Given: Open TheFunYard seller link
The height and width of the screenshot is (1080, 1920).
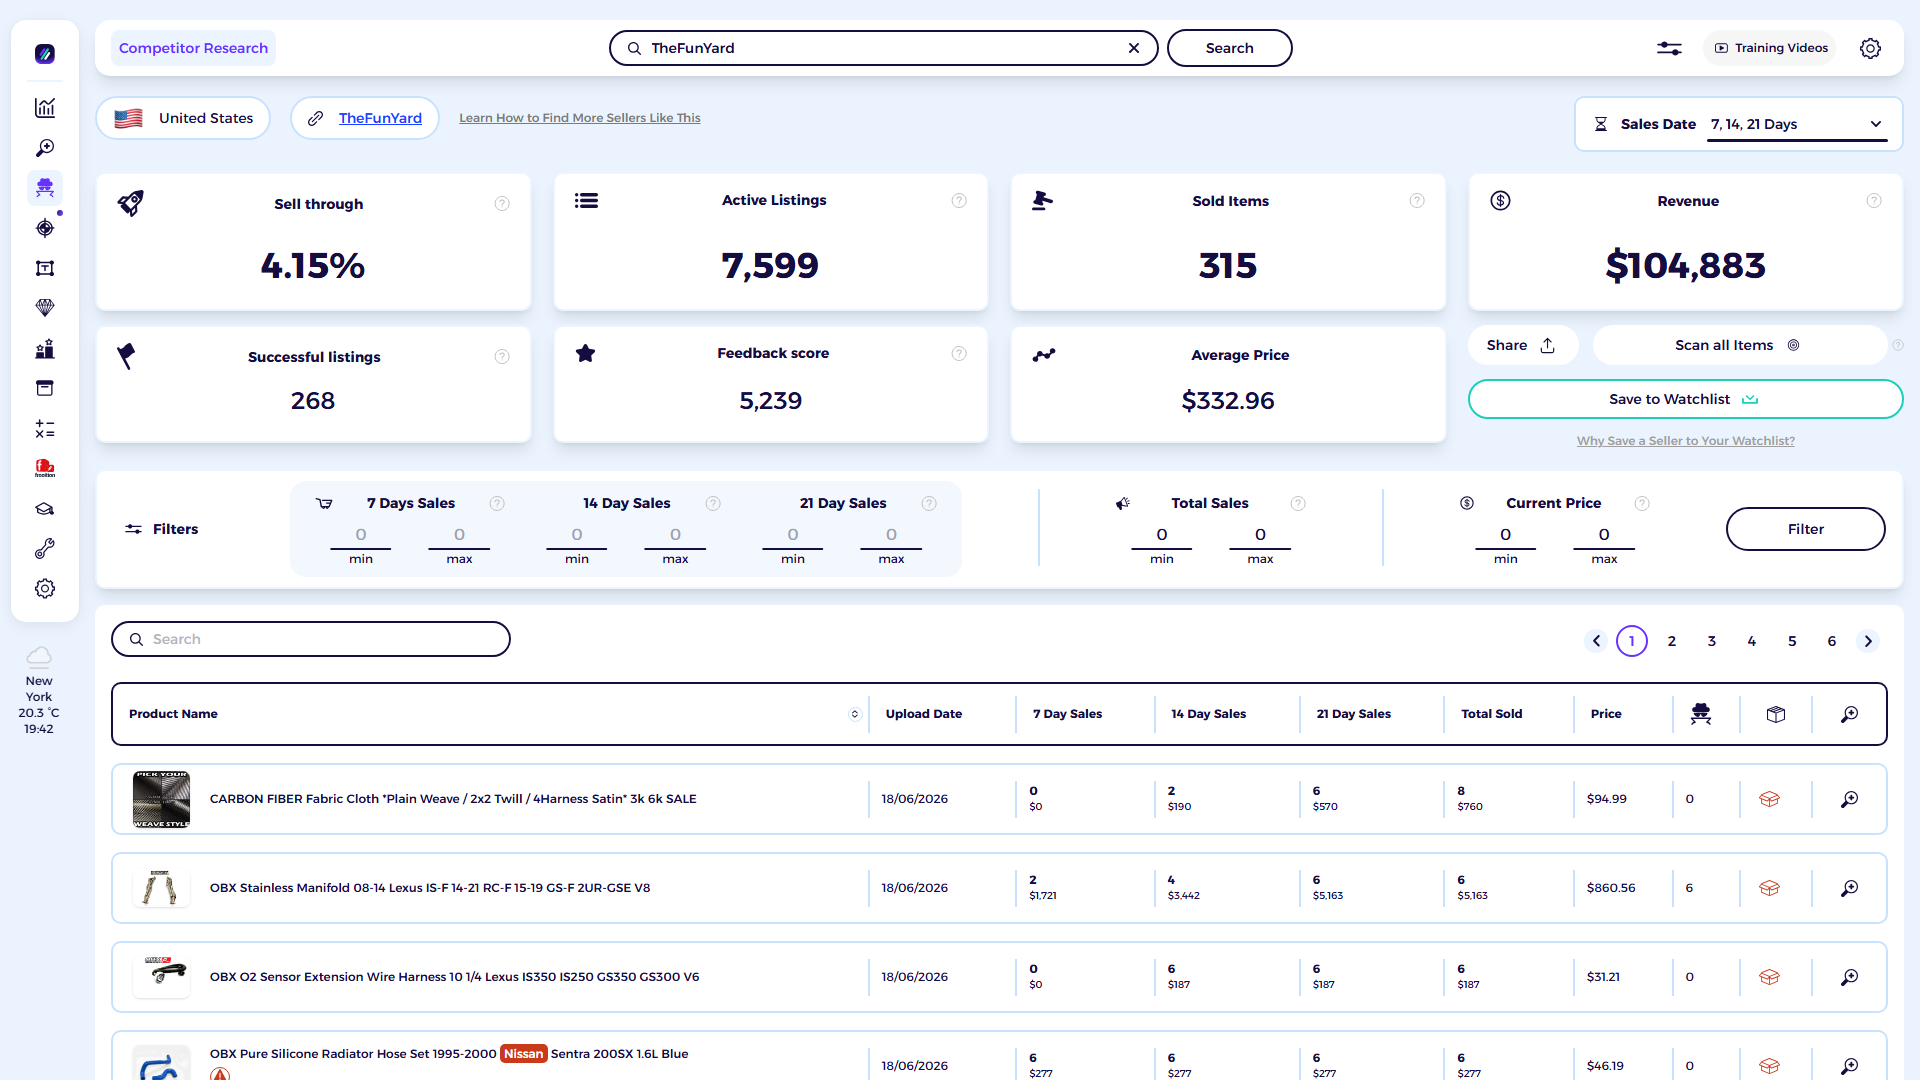Looking at the screenshot, I should pos(380,118).
